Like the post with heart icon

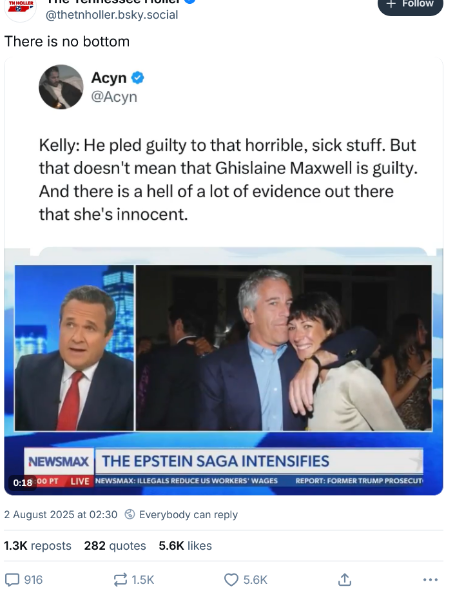tap(231, 580)
